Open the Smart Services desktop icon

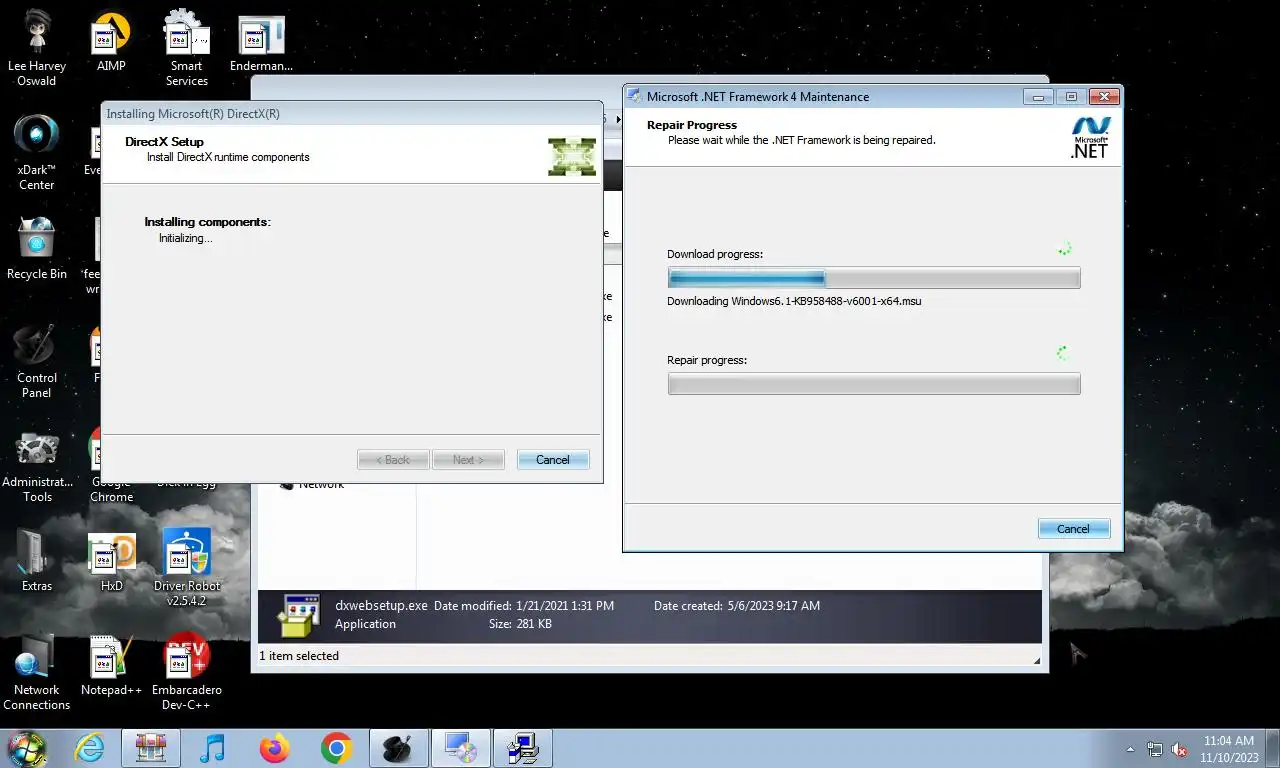click(187, 48)
